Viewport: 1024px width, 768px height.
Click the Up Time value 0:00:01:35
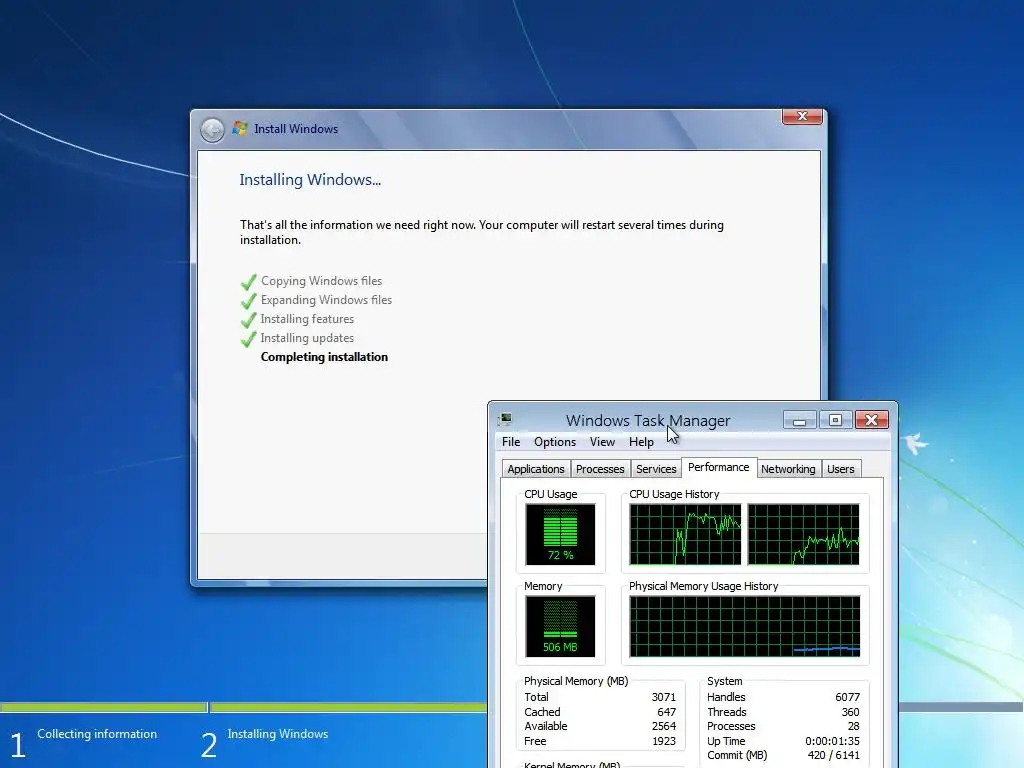coord(833,741)
